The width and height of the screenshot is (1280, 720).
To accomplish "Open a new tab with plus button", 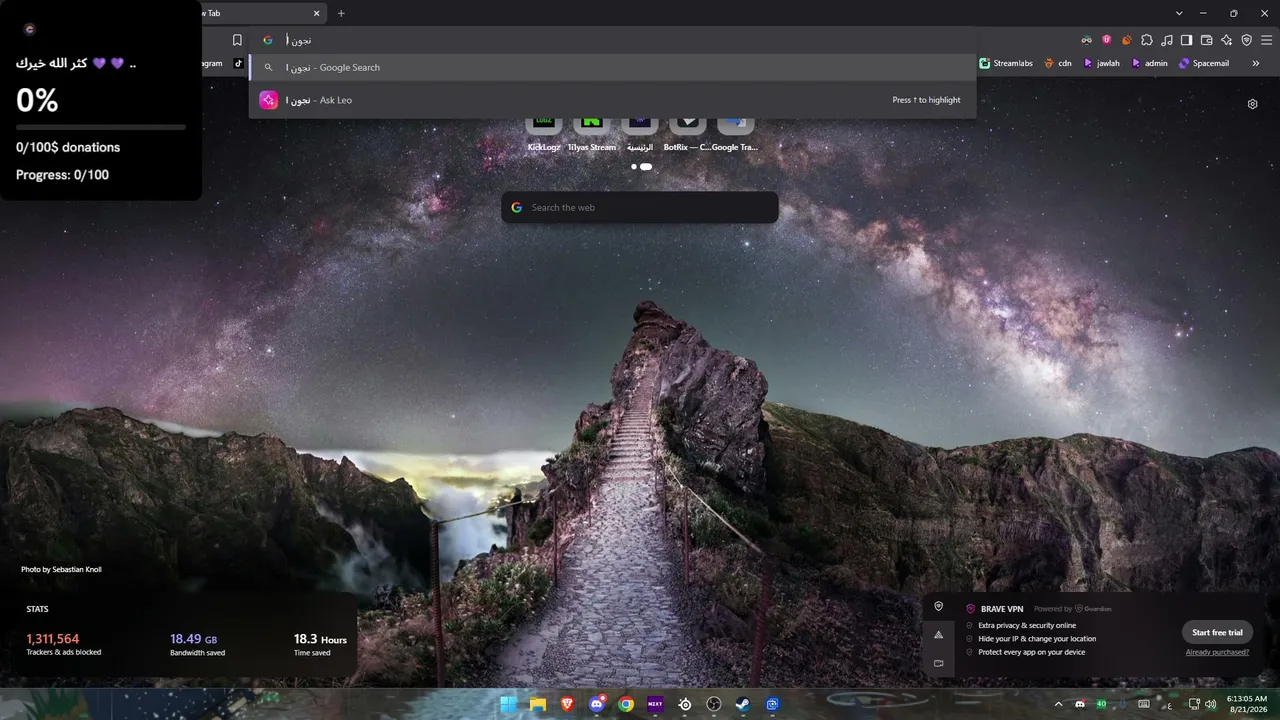I will [341, 13].
